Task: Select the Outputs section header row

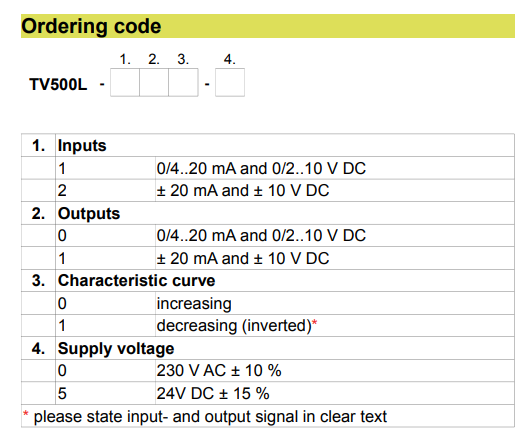Action: coord(268,213)
